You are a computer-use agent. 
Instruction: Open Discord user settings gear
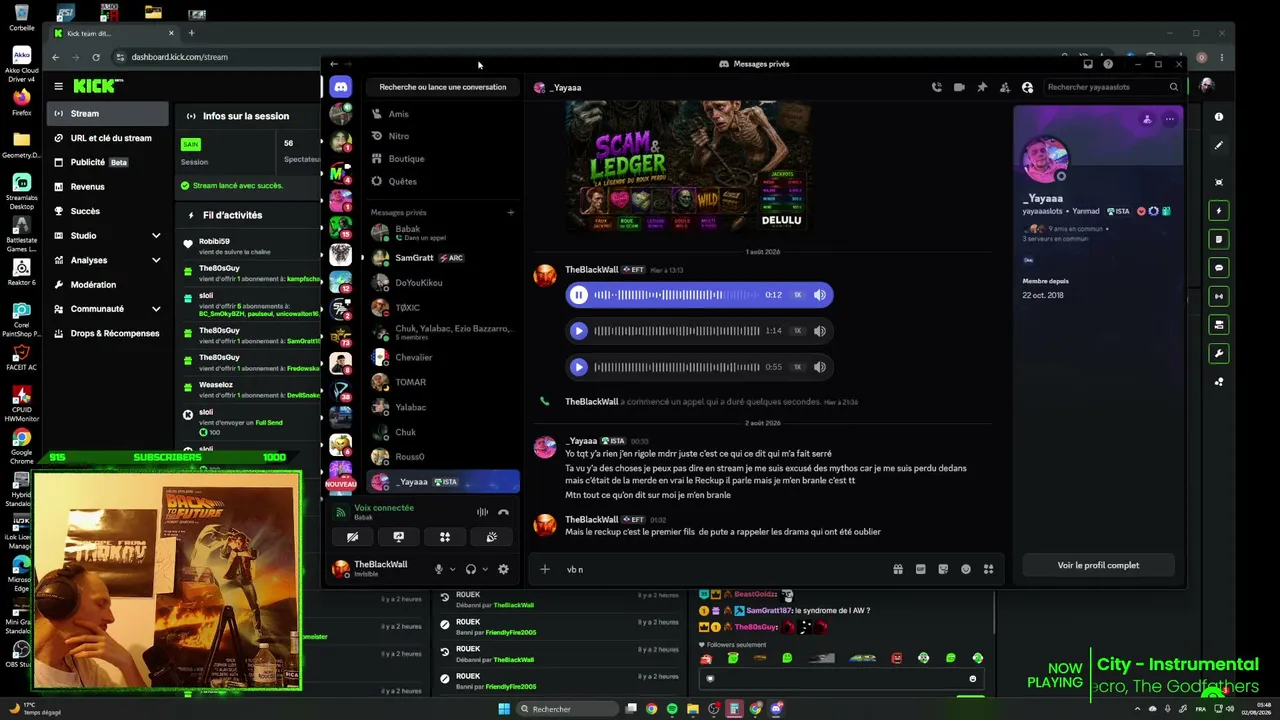pyautogui.click(x=503, y=569)
